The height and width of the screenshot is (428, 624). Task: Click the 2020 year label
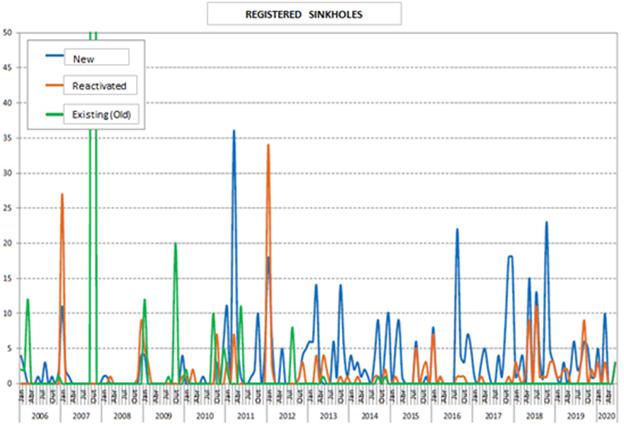tap(606, 416)
